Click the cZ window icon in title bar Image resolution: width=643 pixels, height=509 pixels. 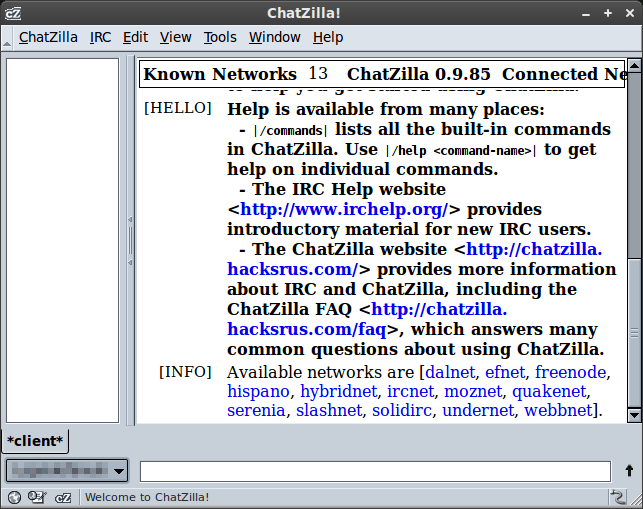coord(13,13)
